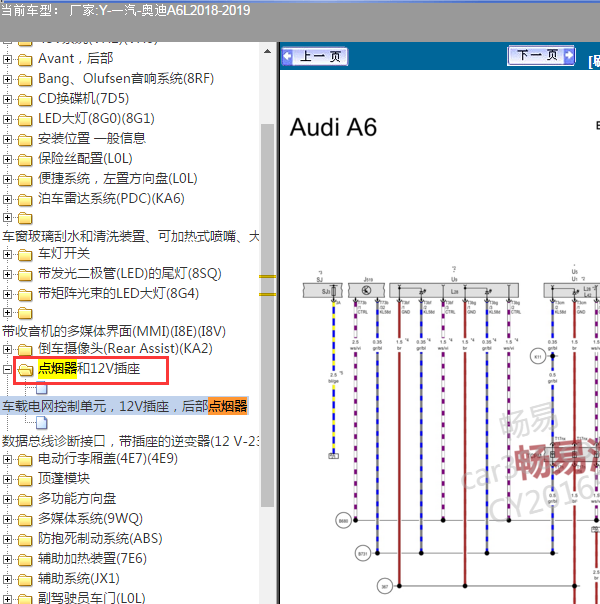Open folder icon of Avant，后部
600x604 pixels.
(x=25, y=60)
